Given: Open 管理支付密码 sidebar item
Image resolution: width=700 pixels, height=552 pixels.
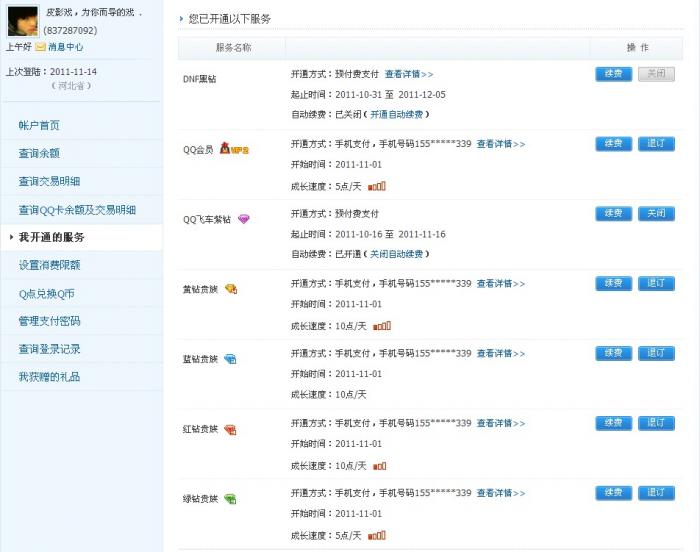Looking at the screenshot, I should [49, 321].
